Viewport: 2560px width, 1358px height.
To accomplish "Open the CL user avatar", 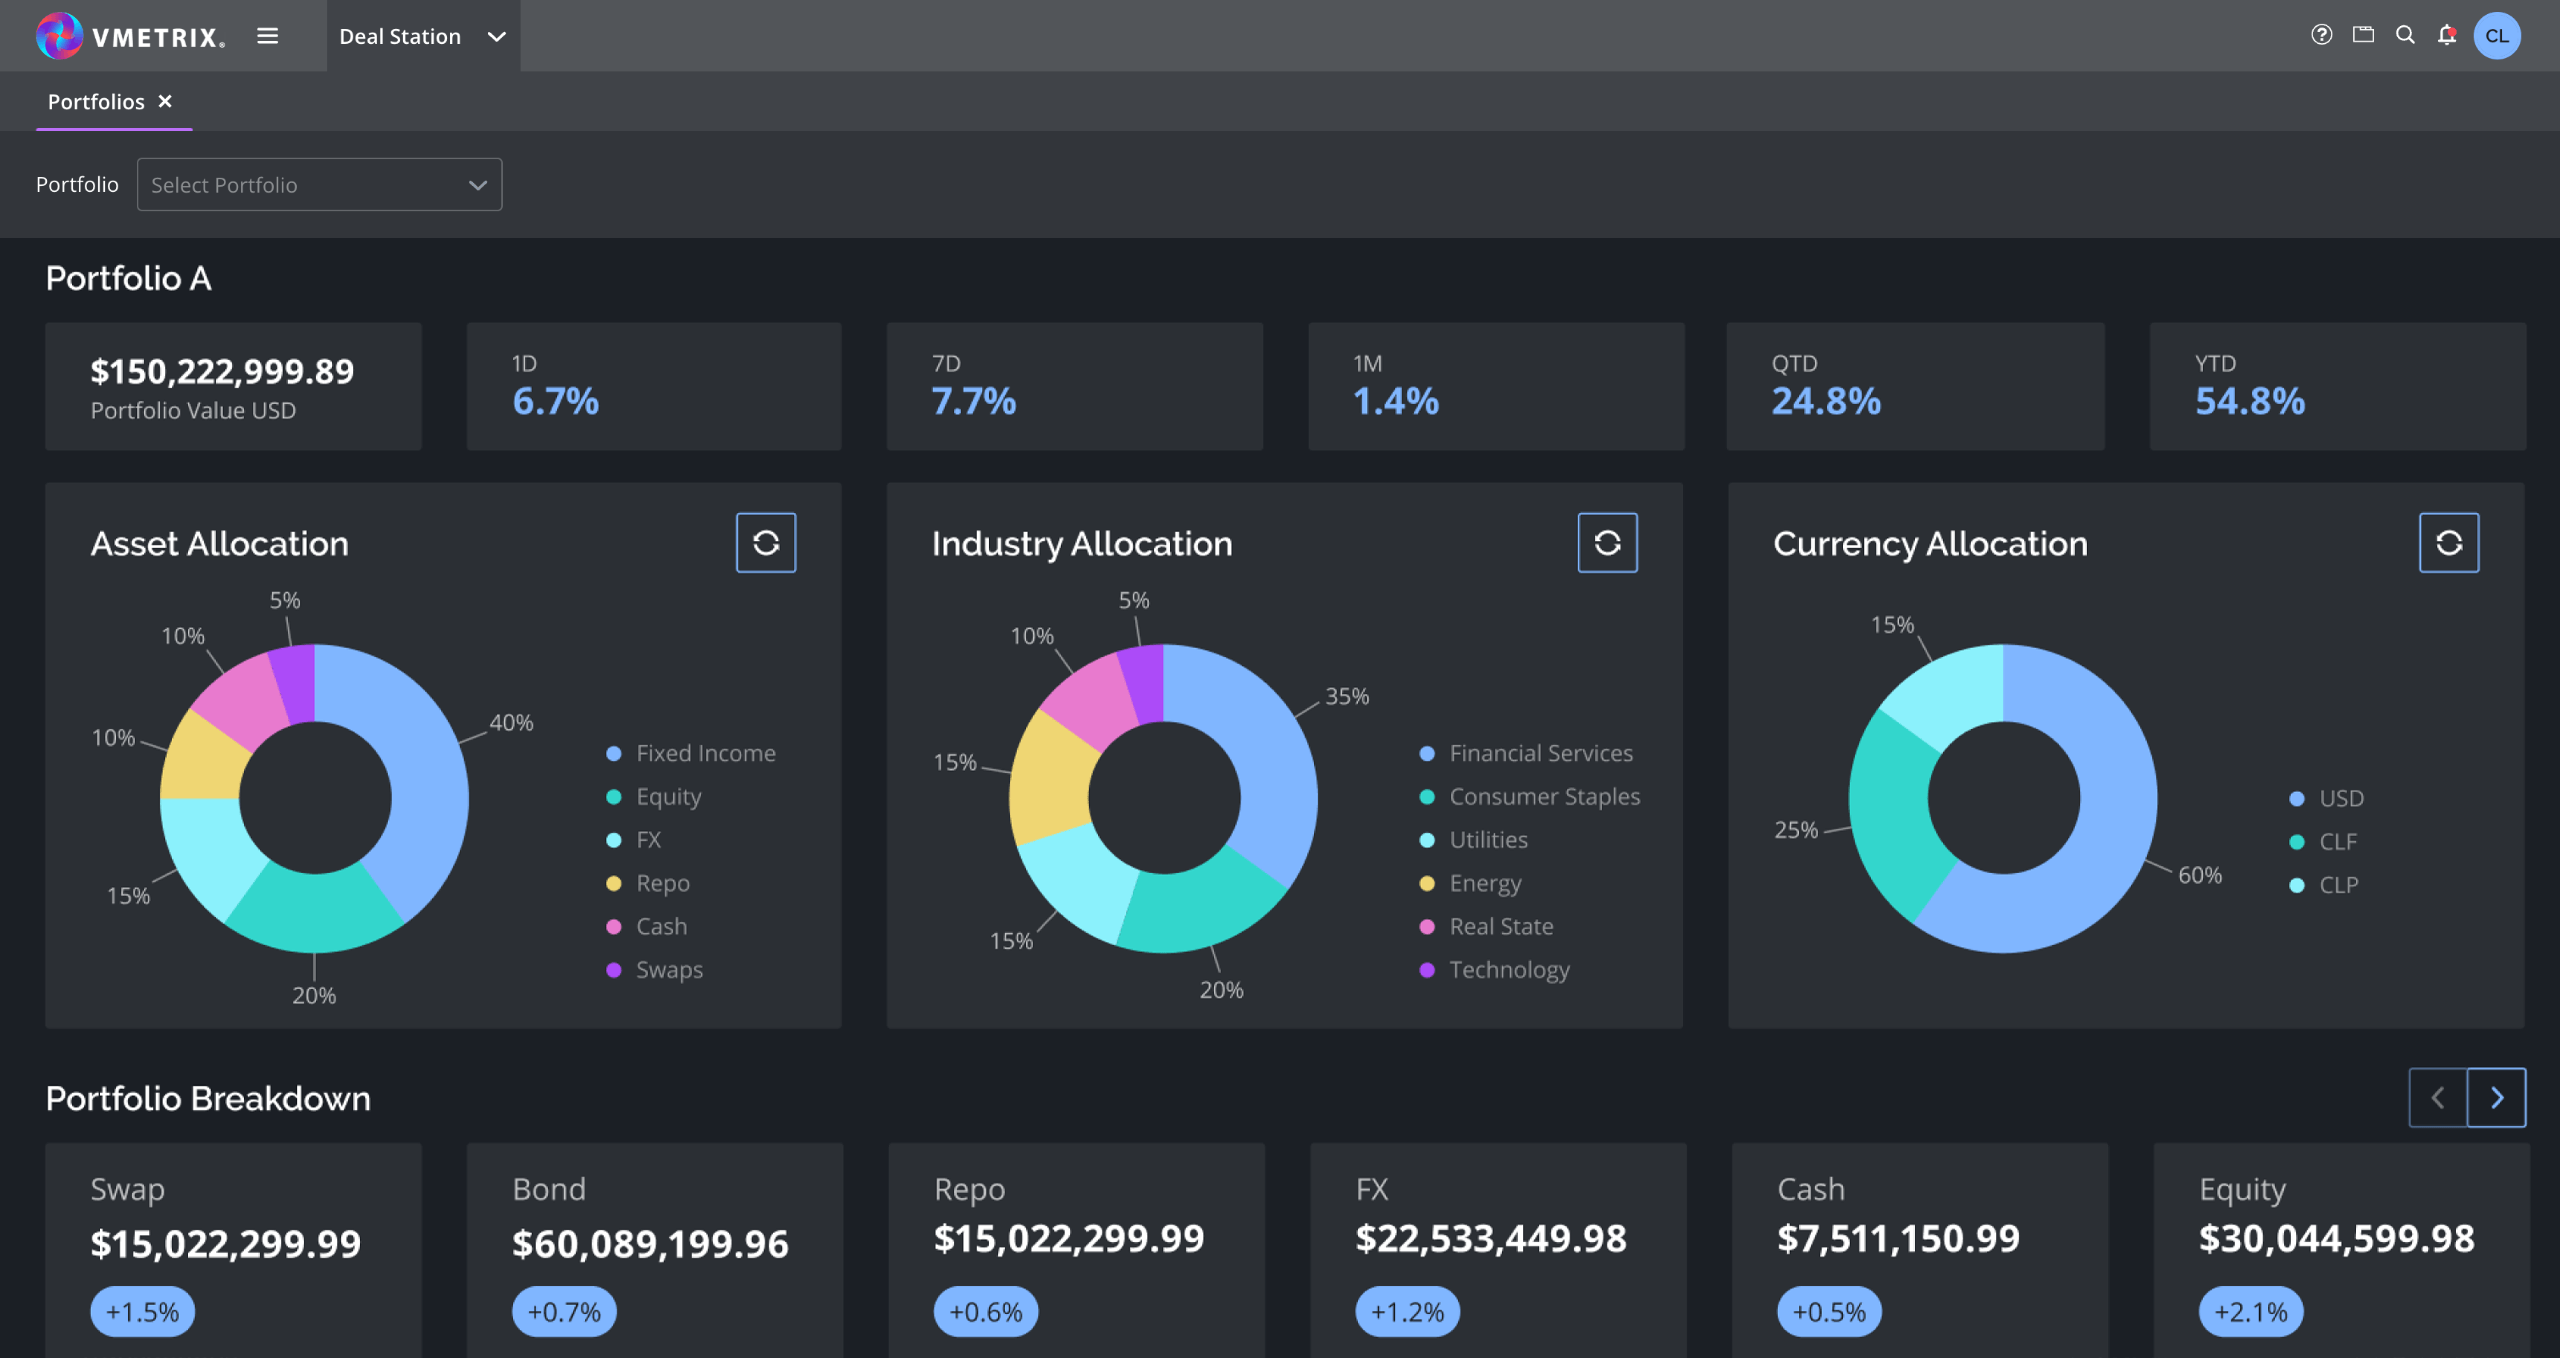I will (x=2496, y=36).
